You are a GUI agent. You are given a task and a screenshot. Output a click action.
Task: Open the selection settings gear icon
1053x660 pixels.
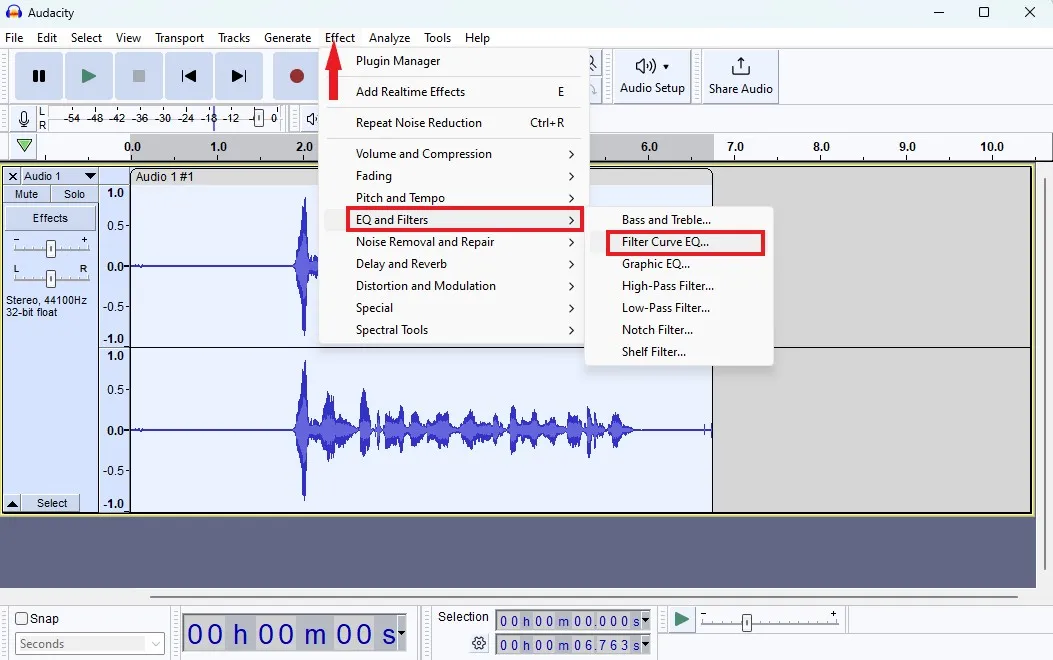479,643
